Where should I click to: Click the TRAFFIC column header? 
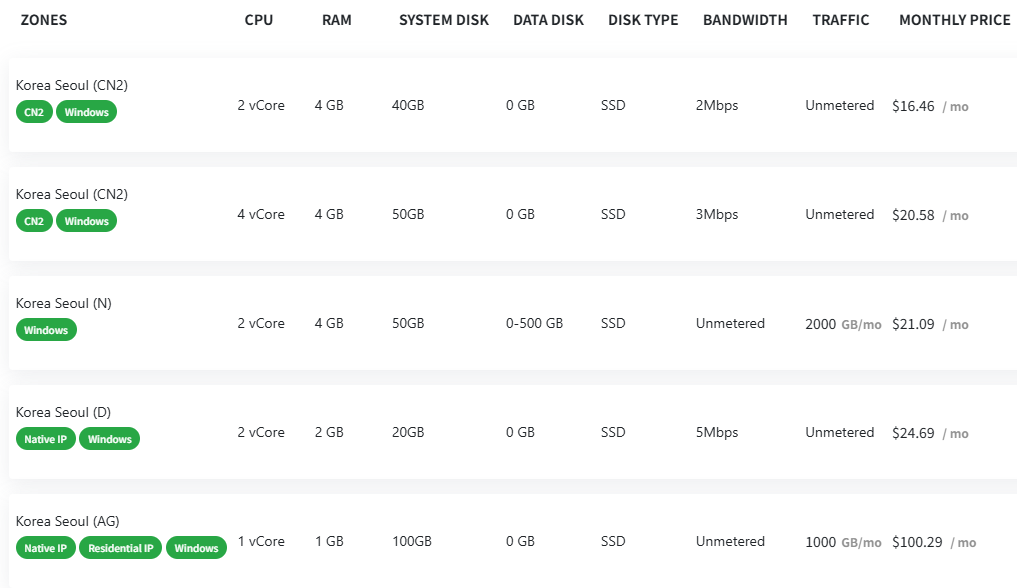[841, 20]
